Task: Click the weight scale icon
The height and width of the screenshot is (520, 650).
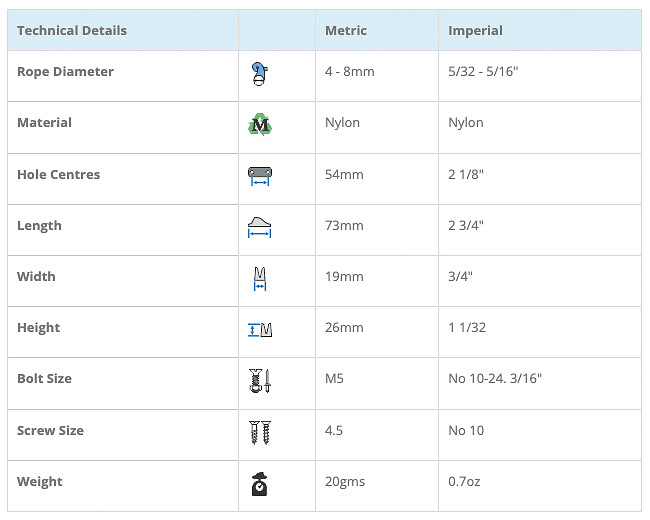Action: [259, 483]
